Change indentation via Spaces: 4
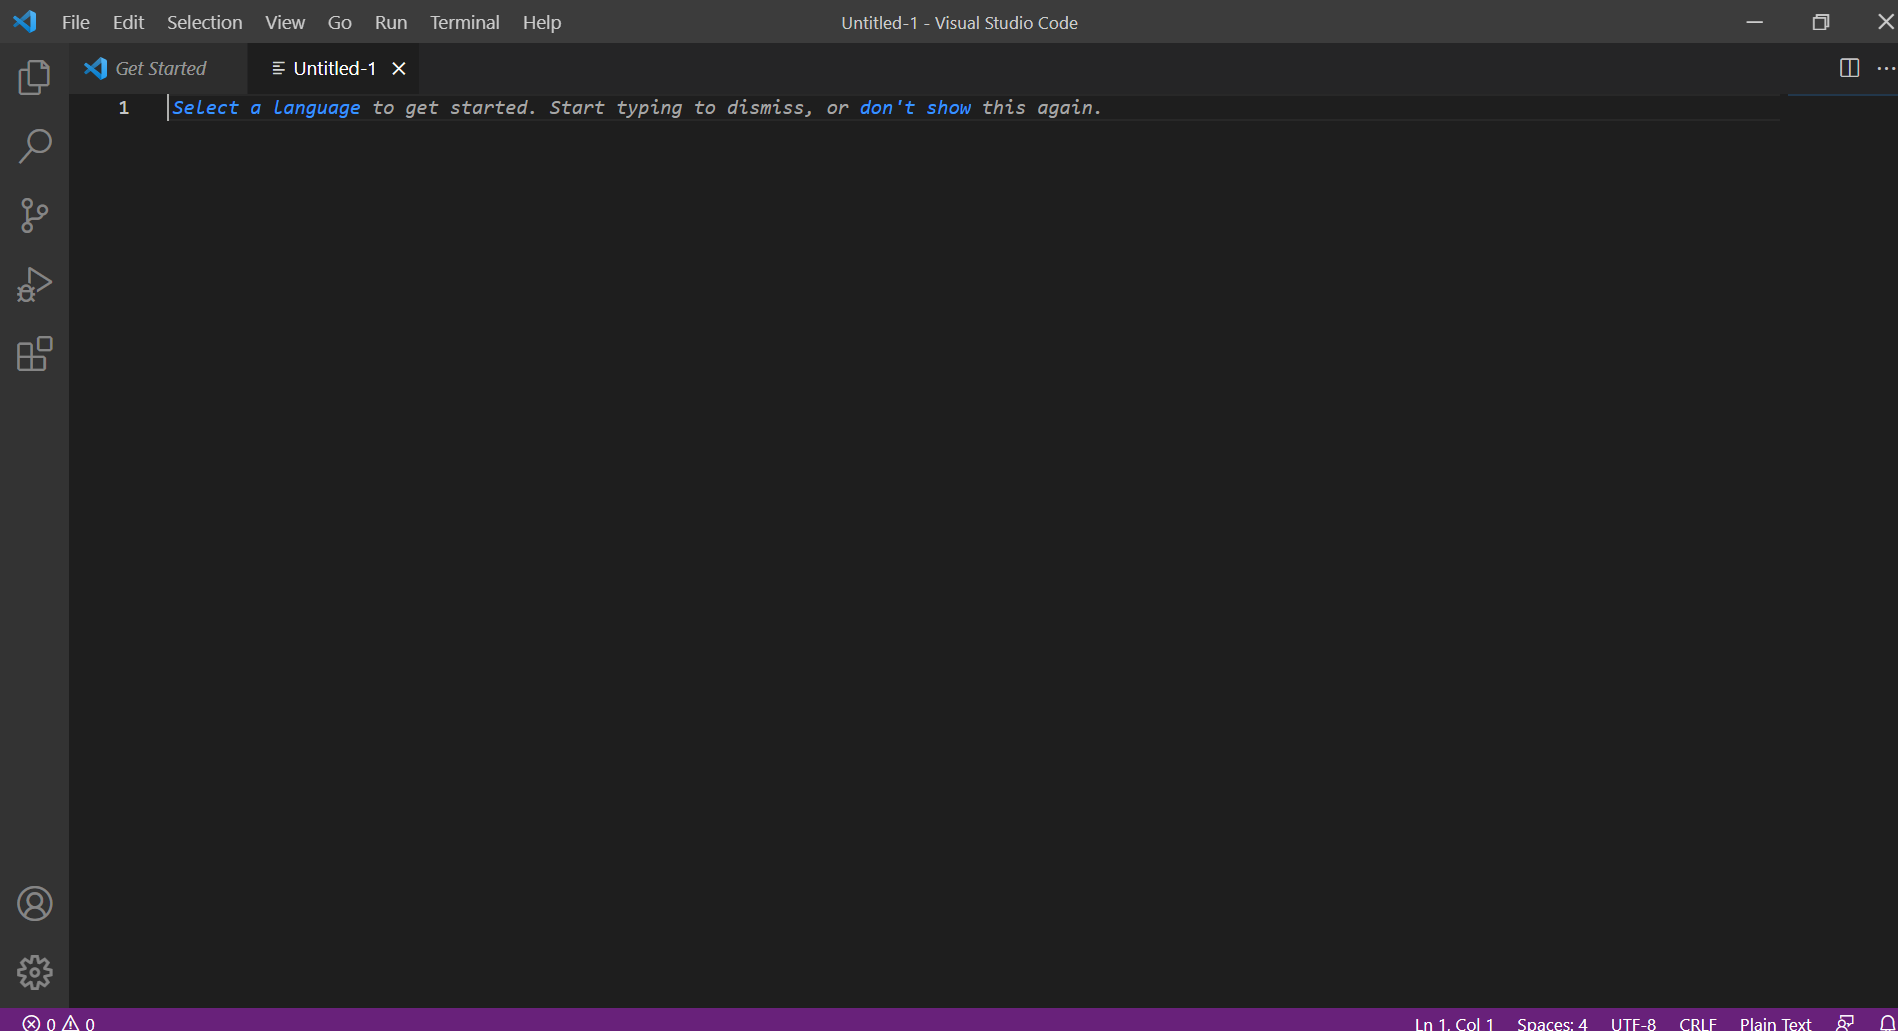 point(1552,1023)
